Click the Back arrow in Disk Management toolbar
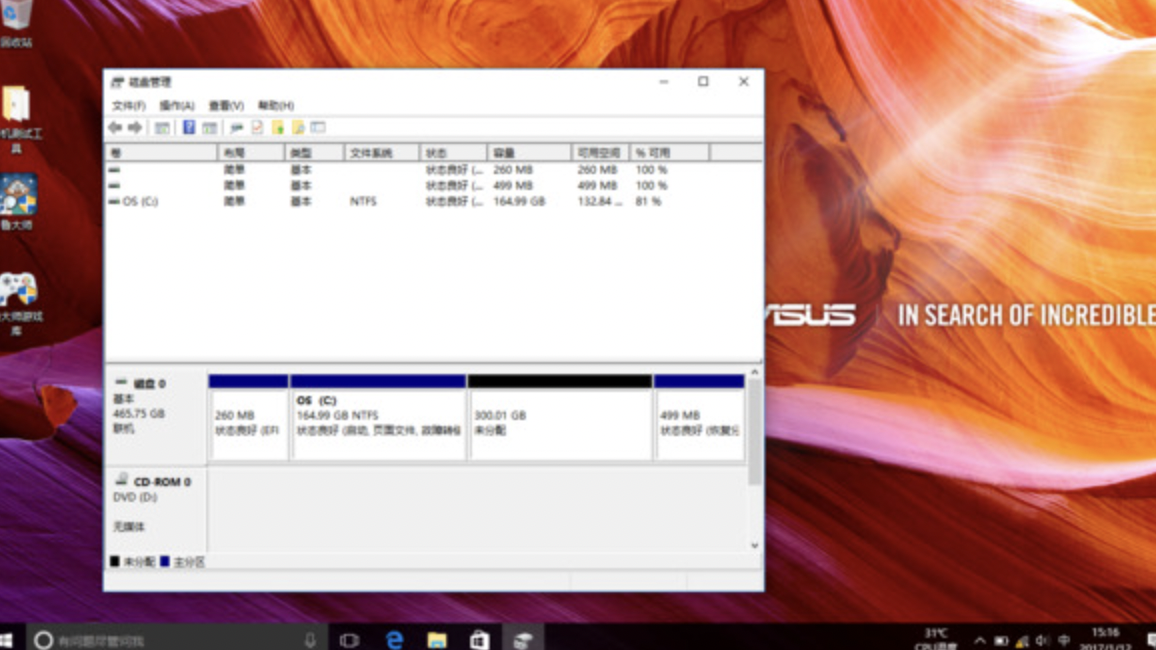 click(115, 127)
